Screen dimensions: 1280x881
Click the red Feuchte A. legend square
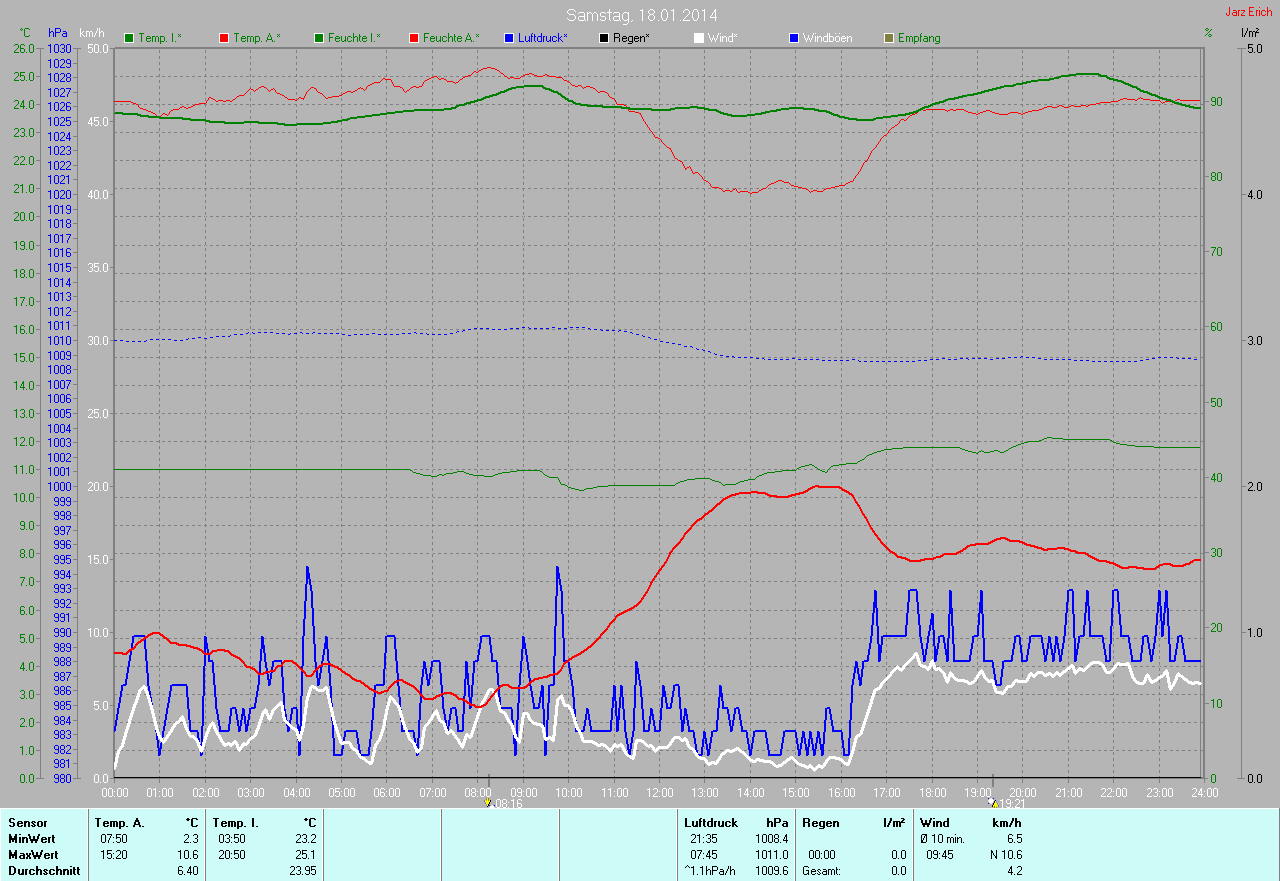[x=414, y=38]
